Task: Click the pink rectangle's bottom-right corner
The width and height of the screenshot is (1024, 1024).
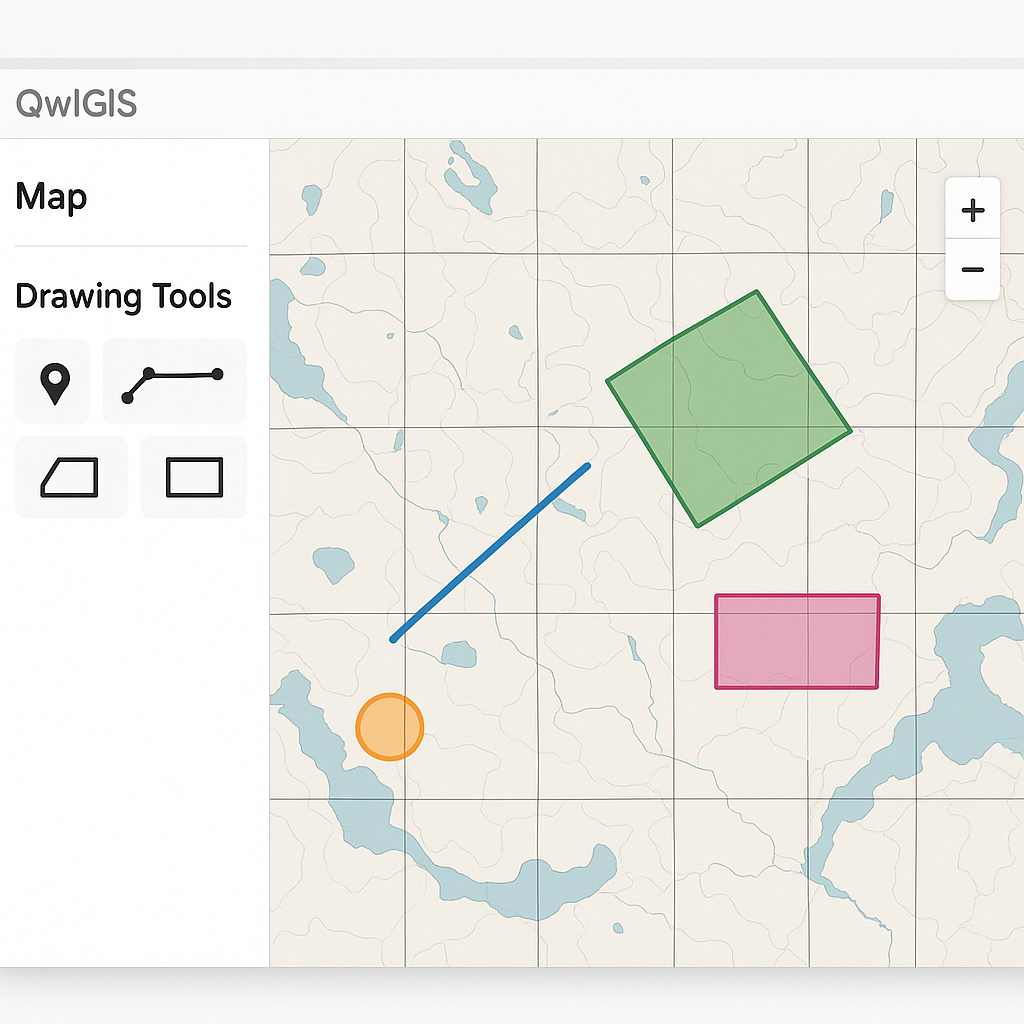Action: pyautogui.click(x=877, y=687)
